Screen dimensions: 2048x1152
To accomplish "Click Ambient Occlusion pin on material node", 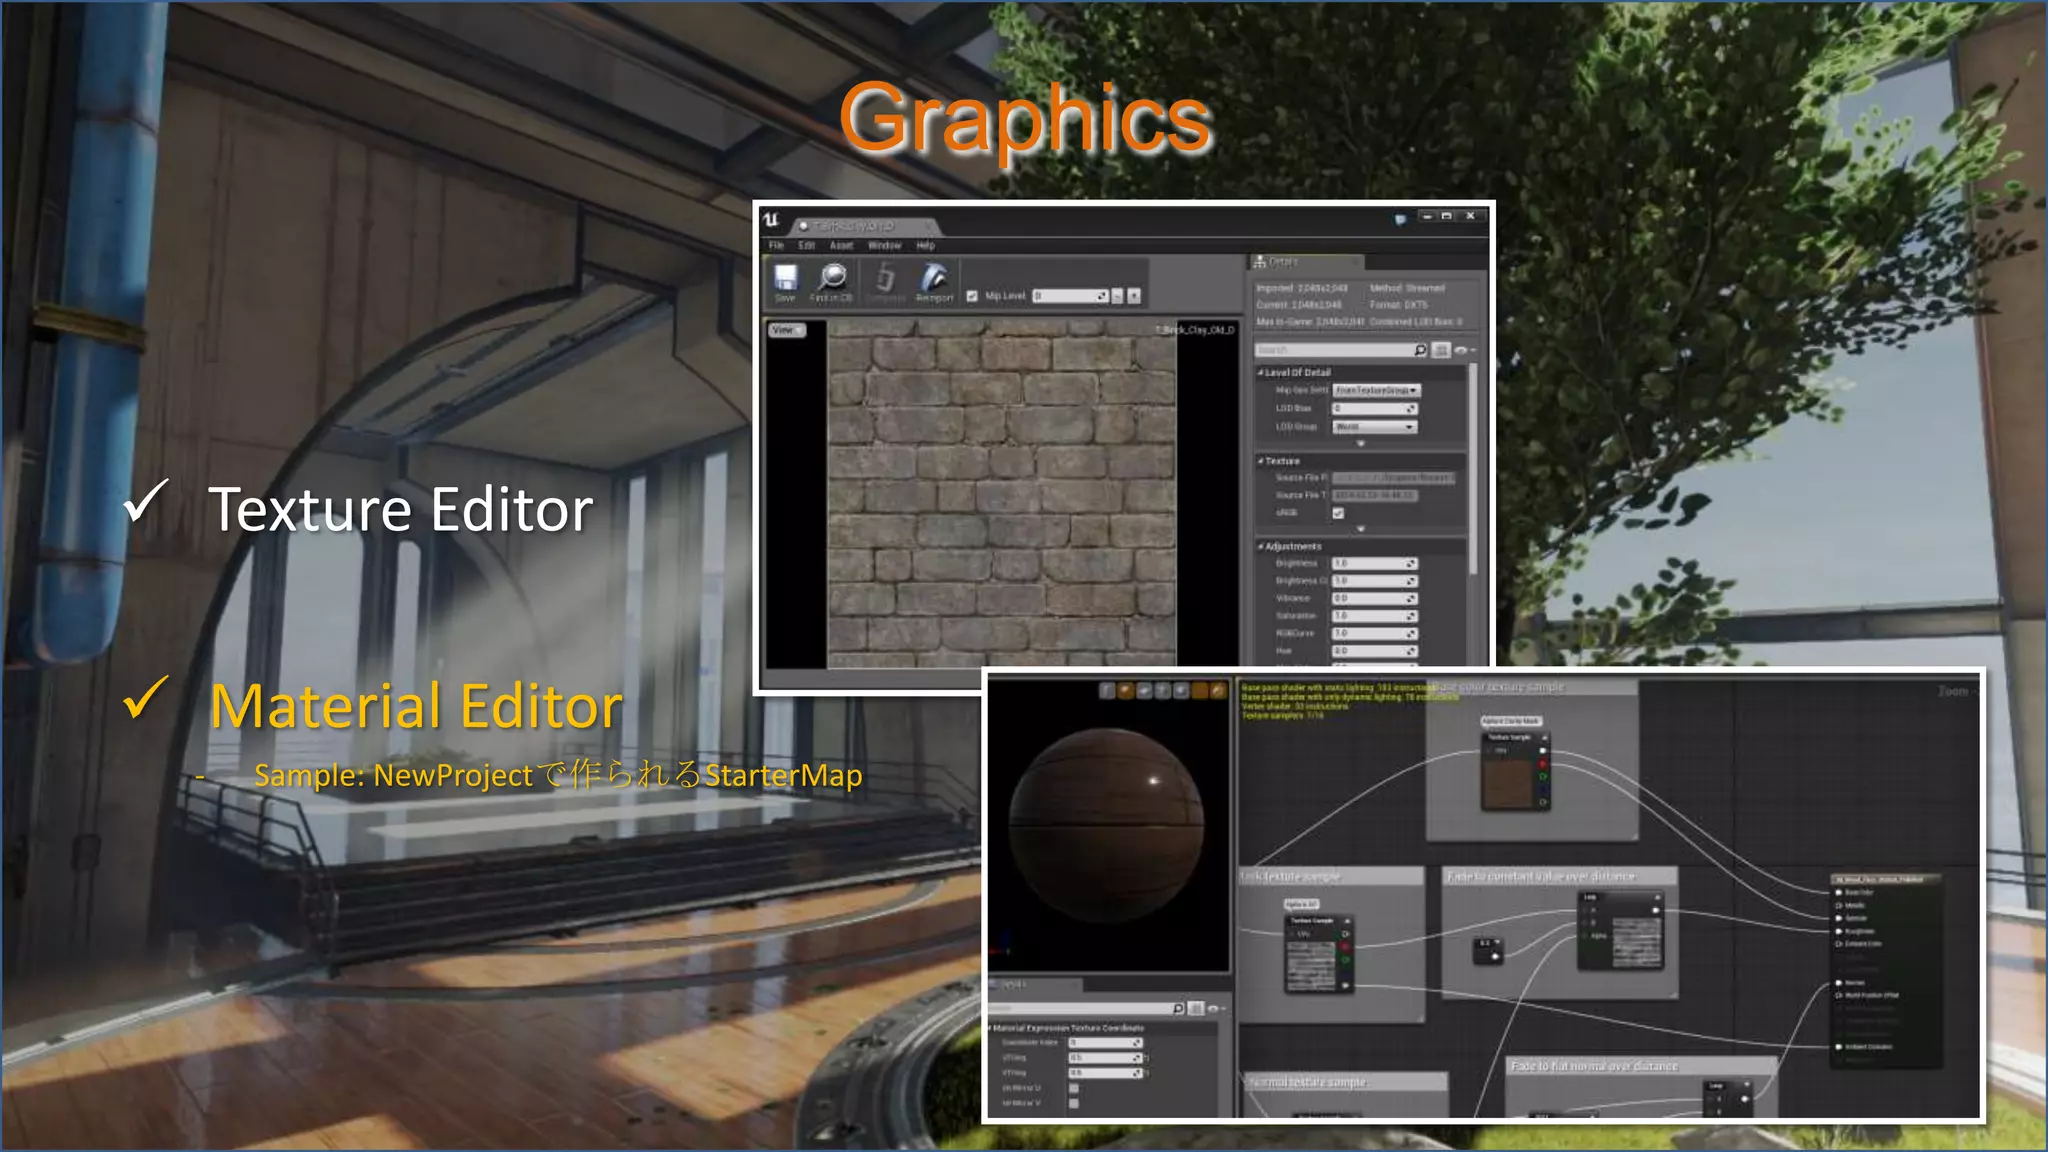I will (1839, 1047).
